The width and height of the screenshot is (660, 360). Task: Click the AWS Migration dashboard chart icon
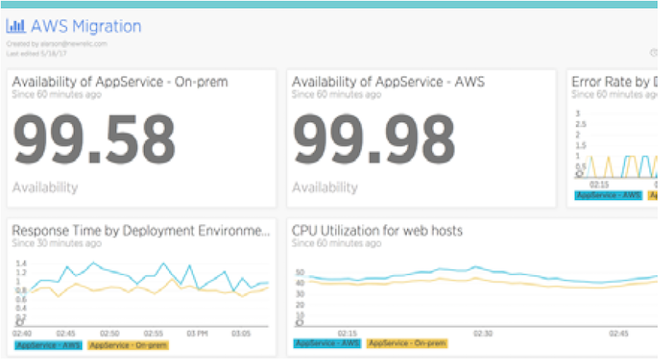coord(16,26)
